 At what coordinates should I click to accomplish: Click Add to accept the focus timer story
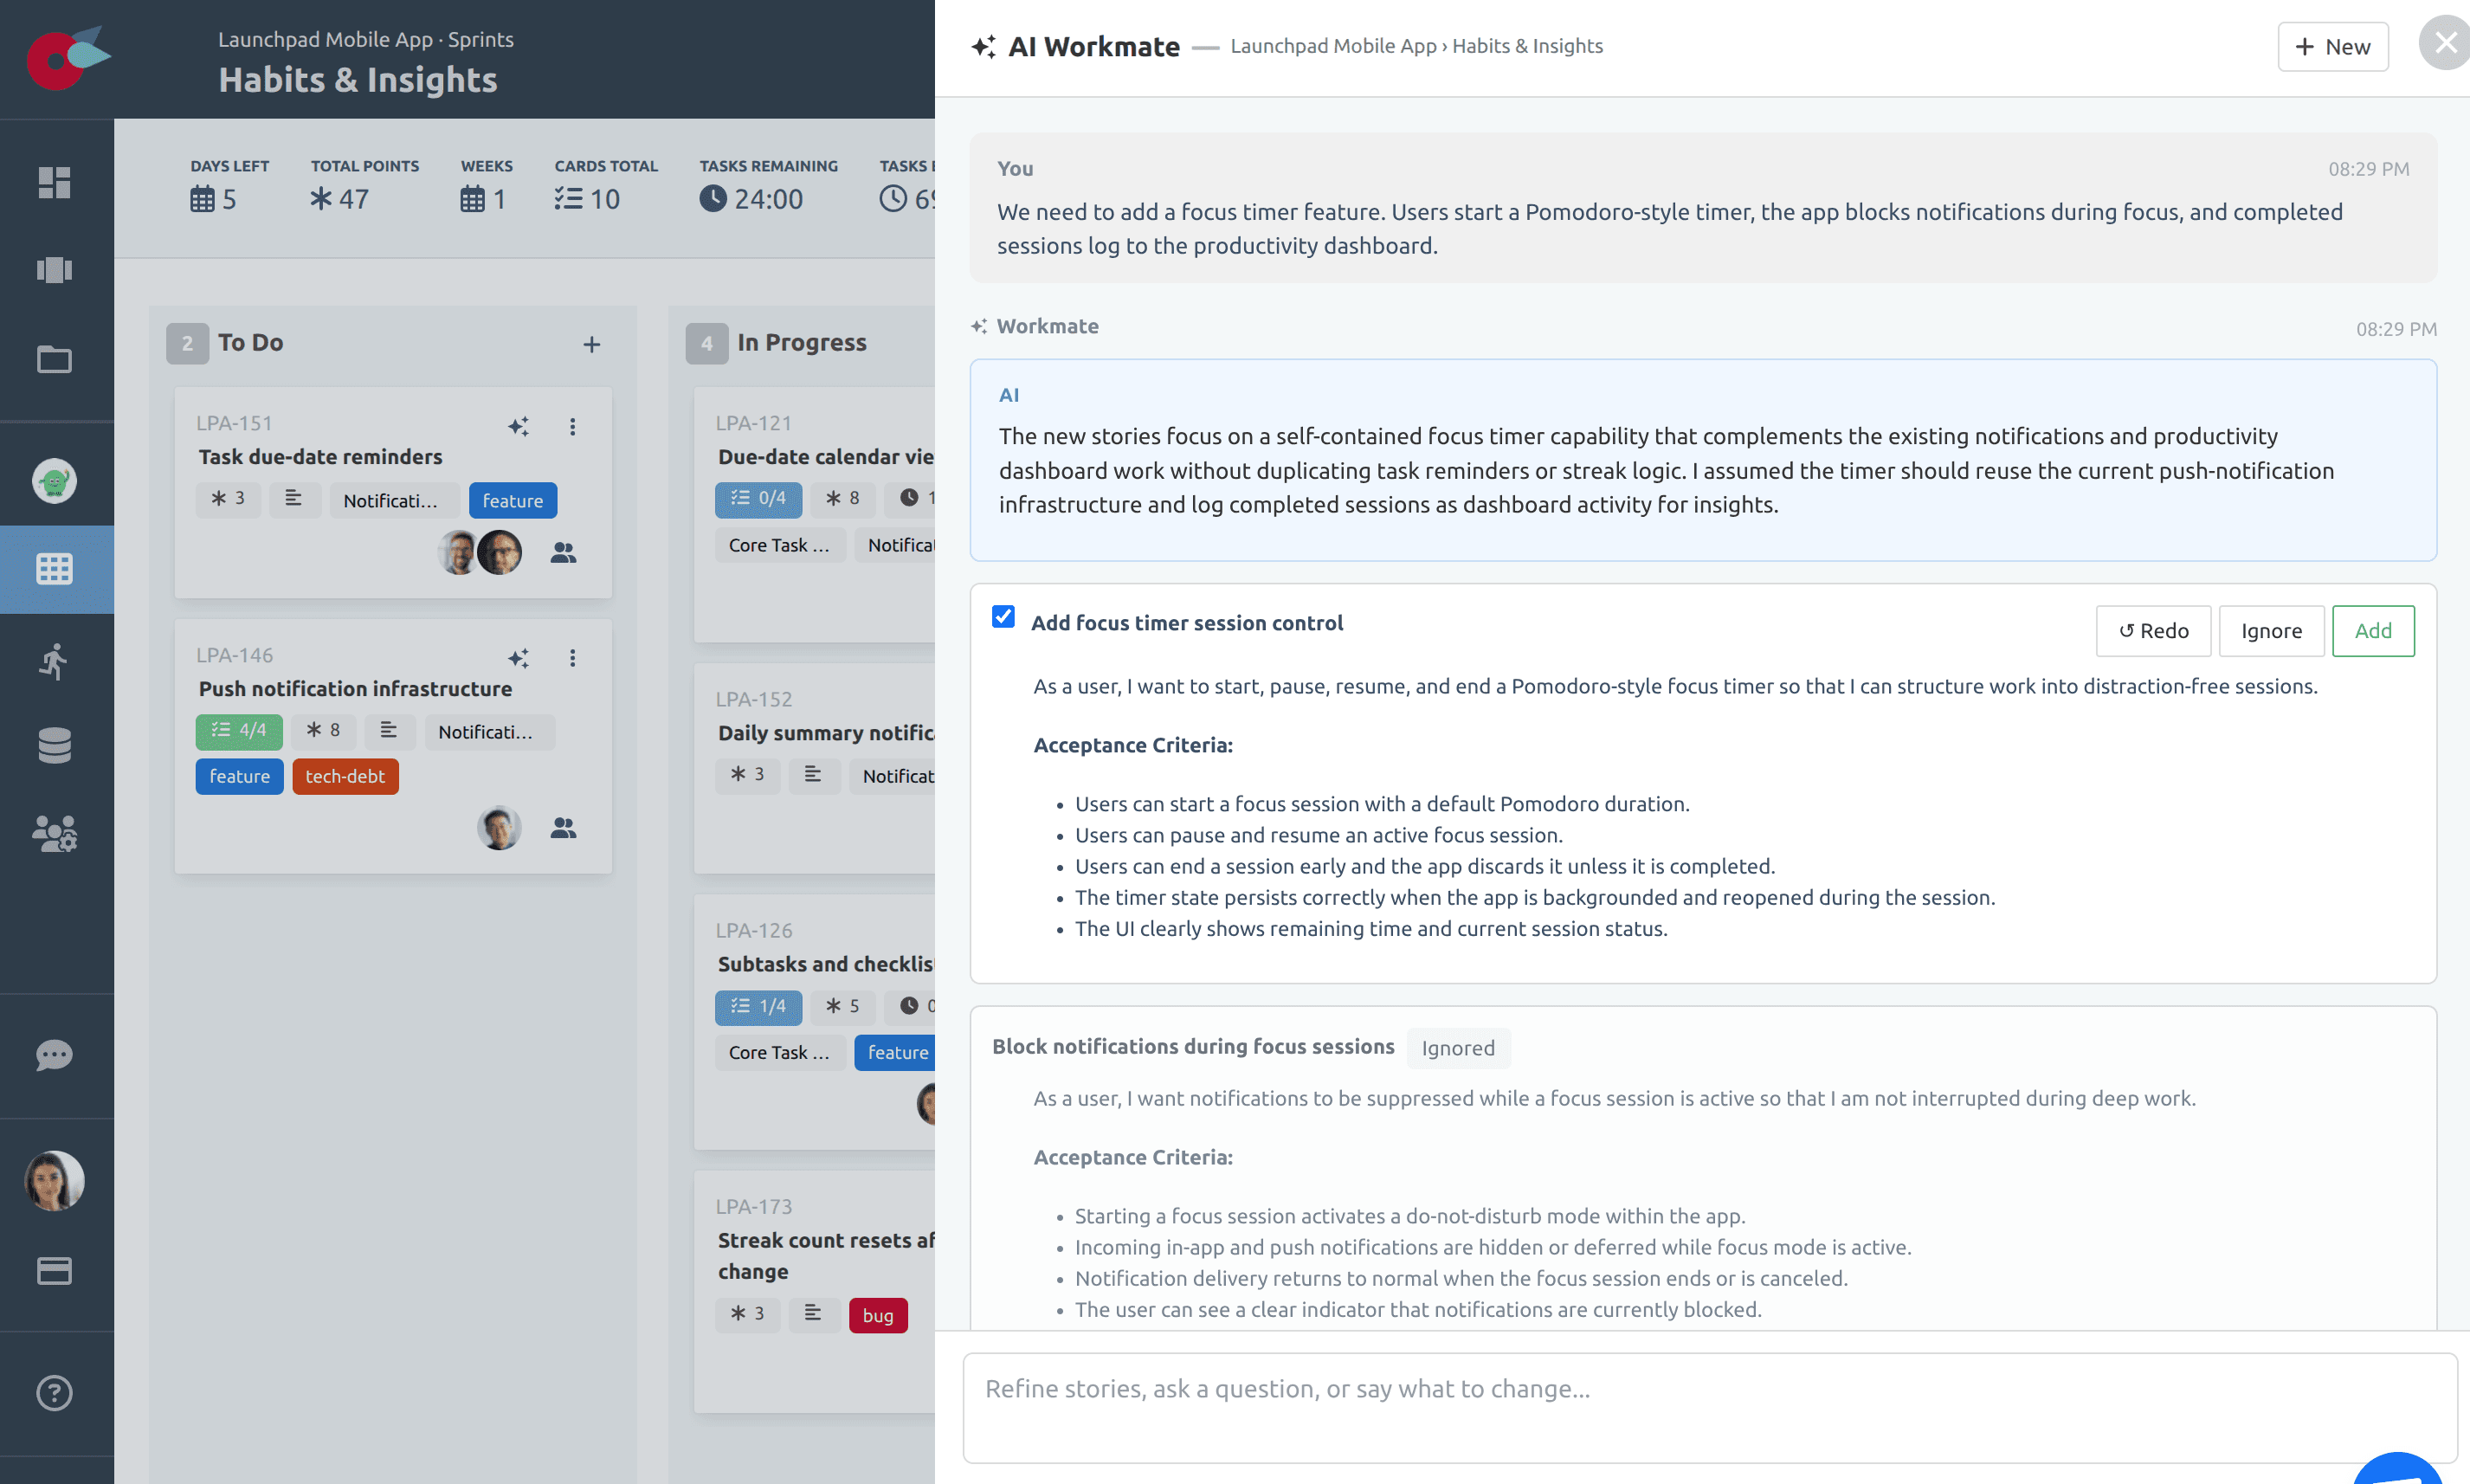point(2373,631)
